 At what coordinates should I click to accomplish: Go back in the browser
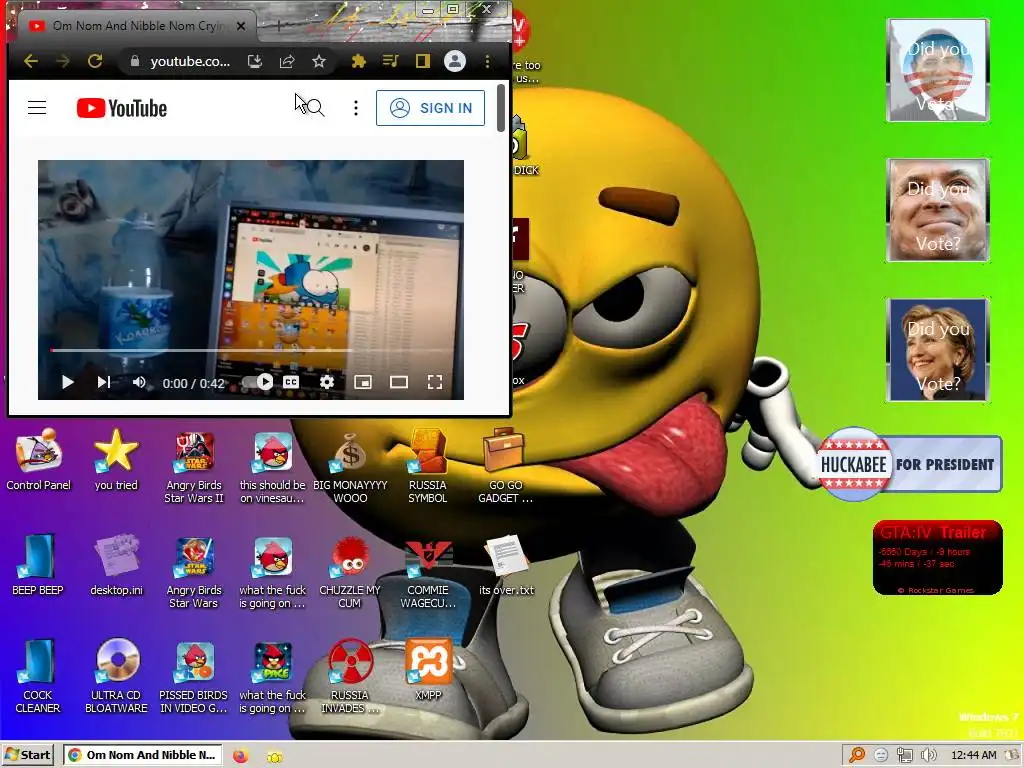(x=31, y=61)
